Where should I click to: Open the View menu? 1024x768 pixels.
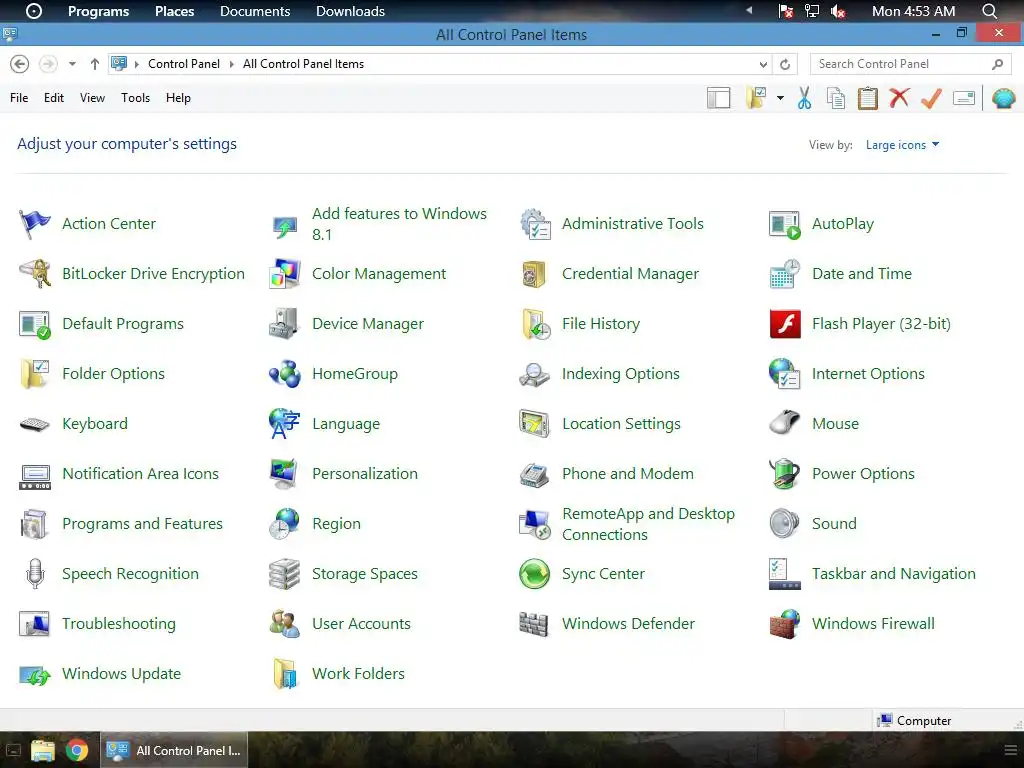[92, 98]
